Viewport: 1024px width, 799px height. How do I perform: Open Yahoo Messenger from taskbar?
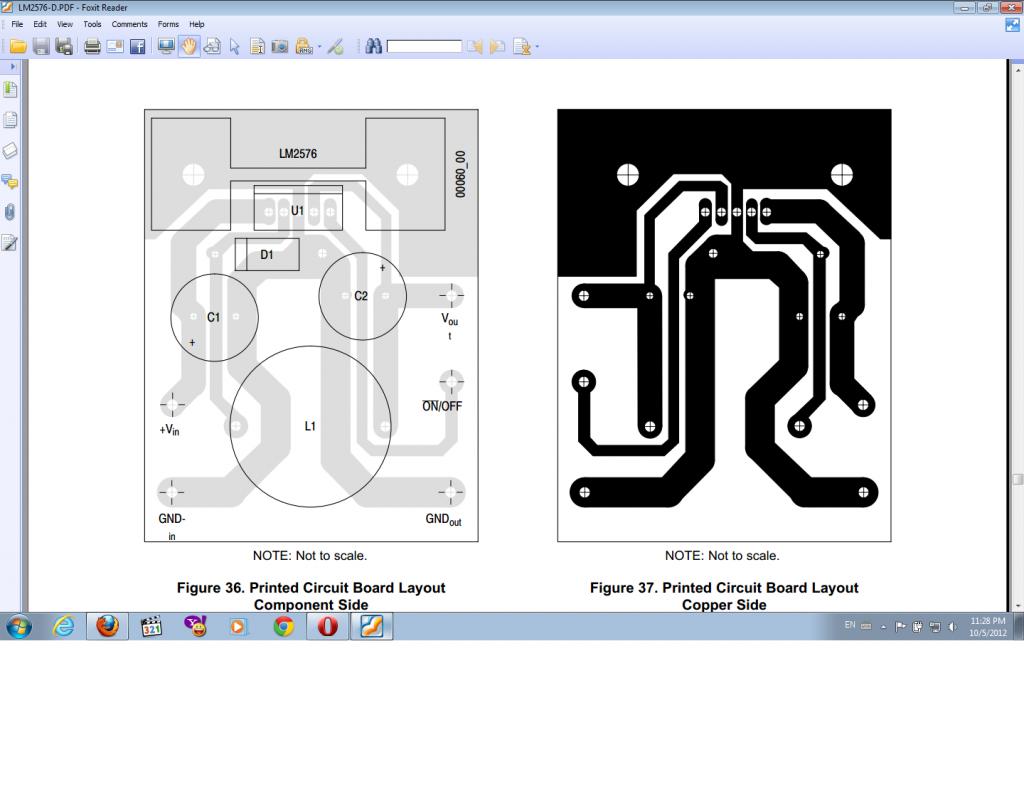195,627
